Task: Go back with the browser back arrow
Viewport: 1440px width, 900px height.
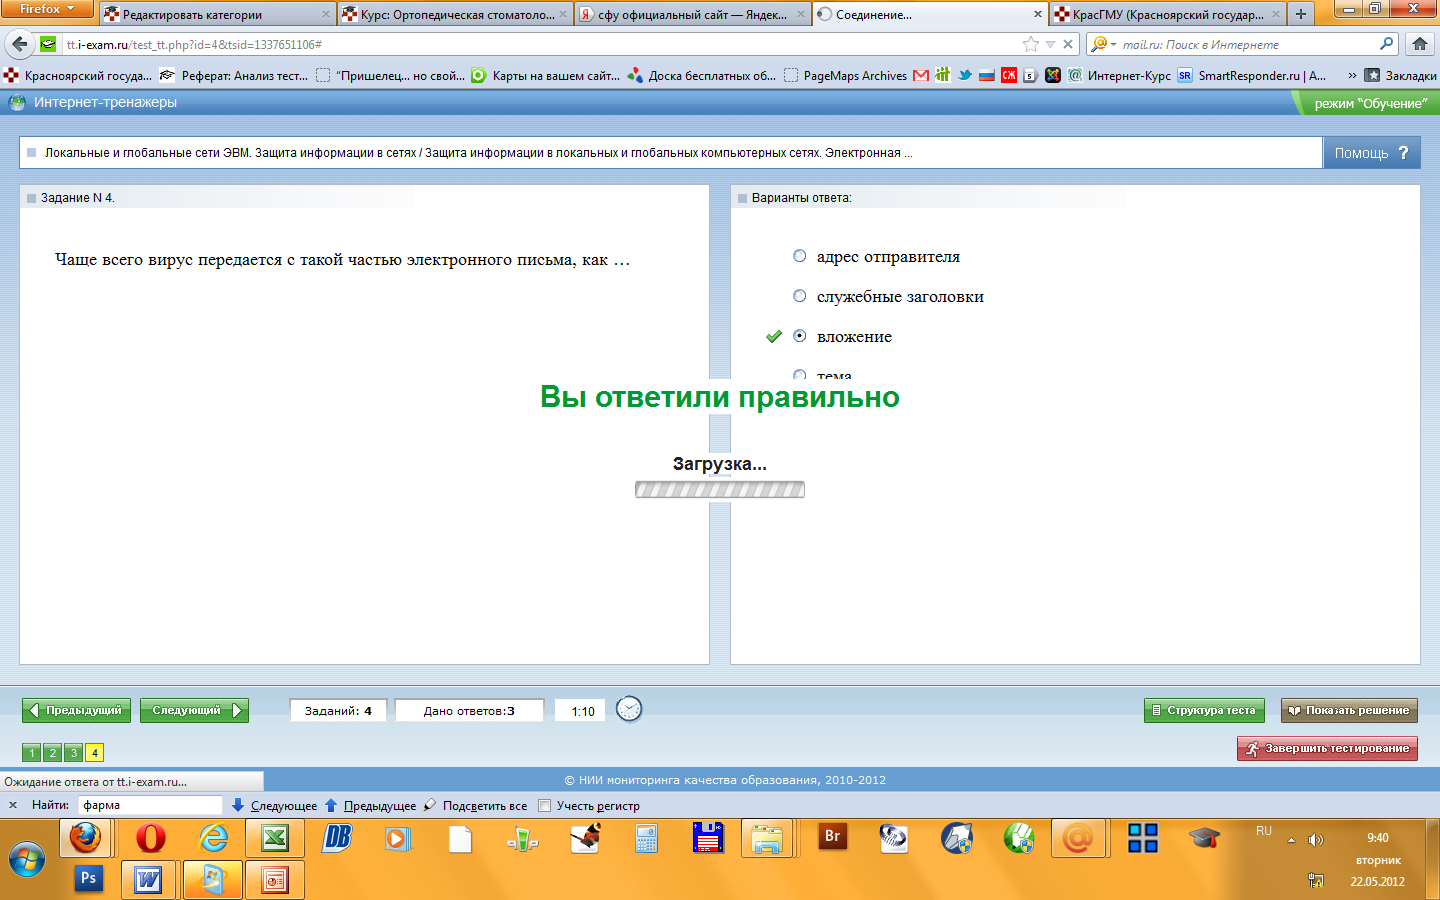Action: pos(20,44)
